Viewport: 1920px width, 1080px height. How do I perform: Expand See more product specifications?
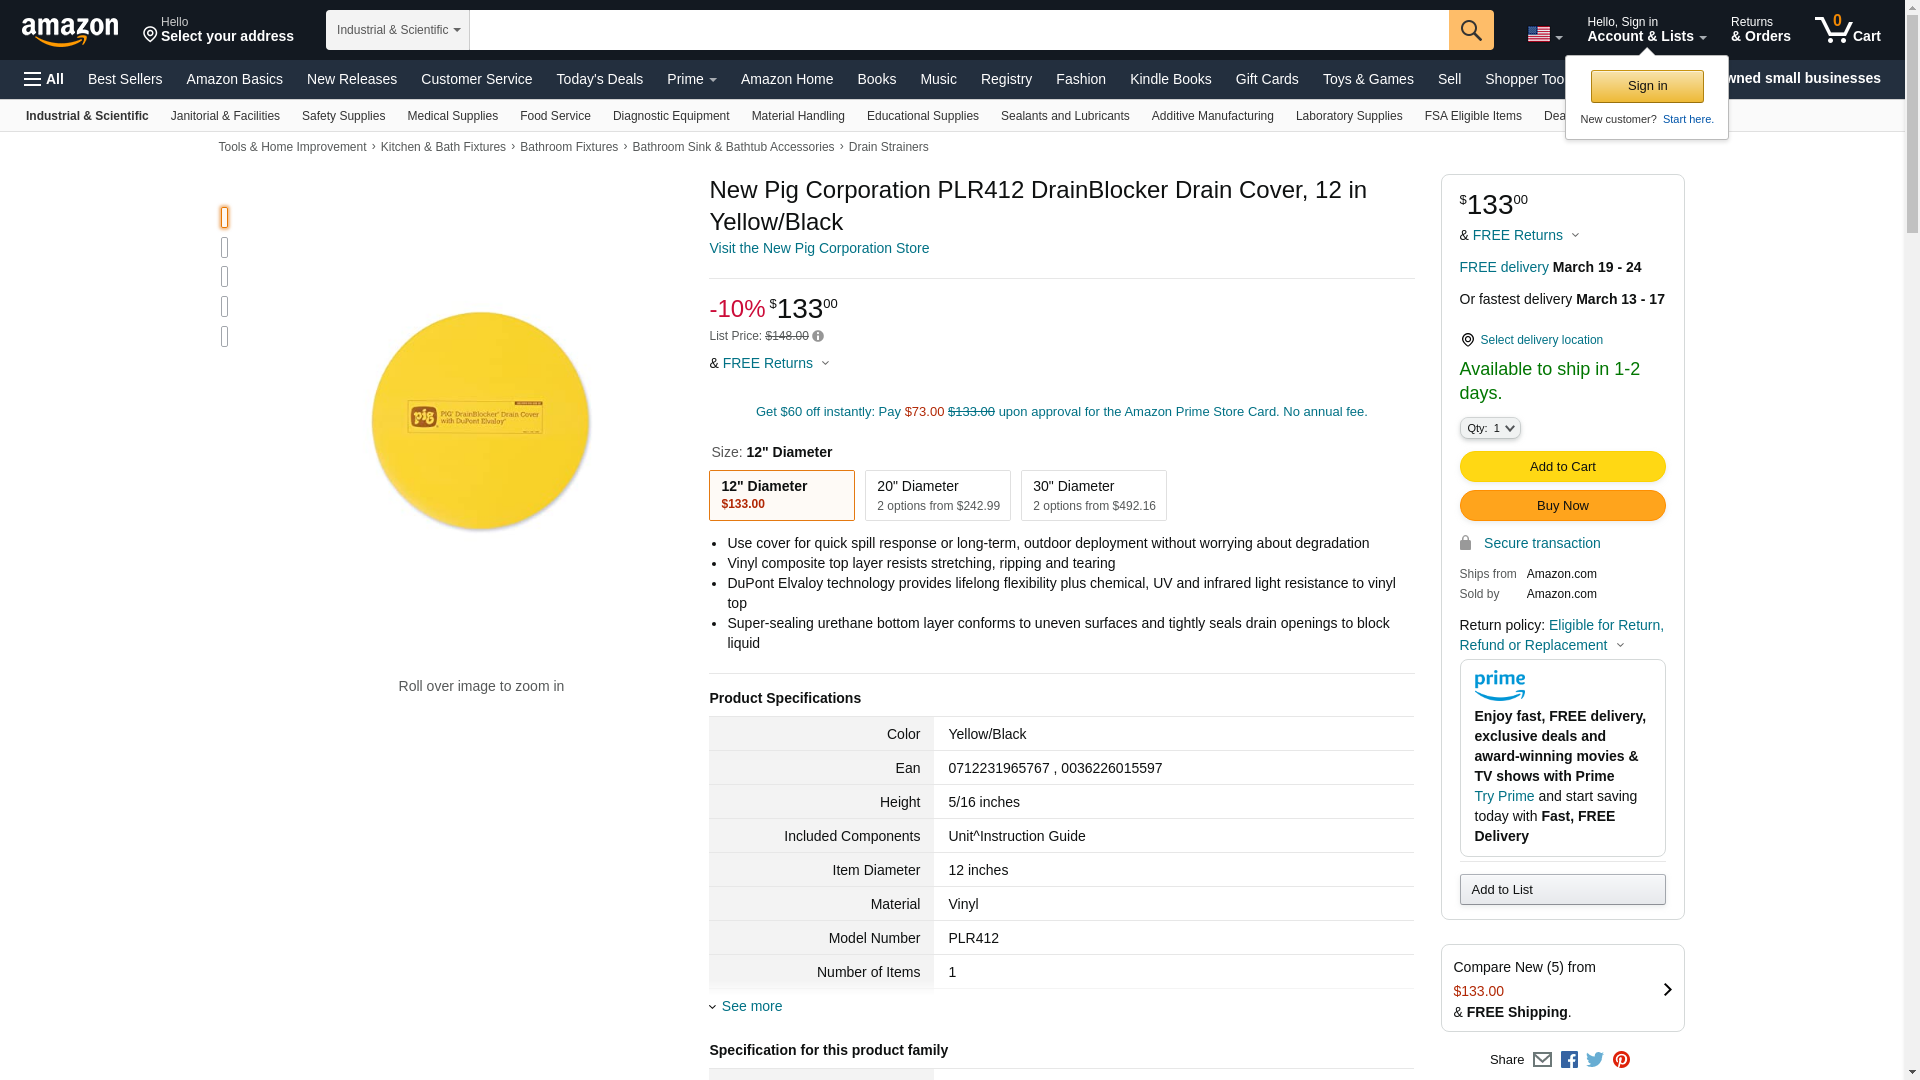click(751, 1006)
